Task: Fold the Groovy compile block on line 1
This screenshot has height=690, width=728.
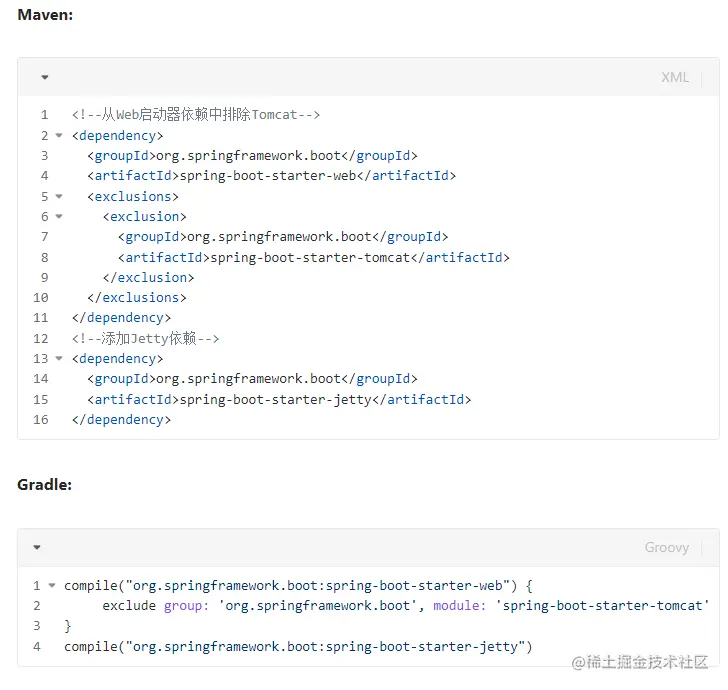Action: (x=52, y=586)
